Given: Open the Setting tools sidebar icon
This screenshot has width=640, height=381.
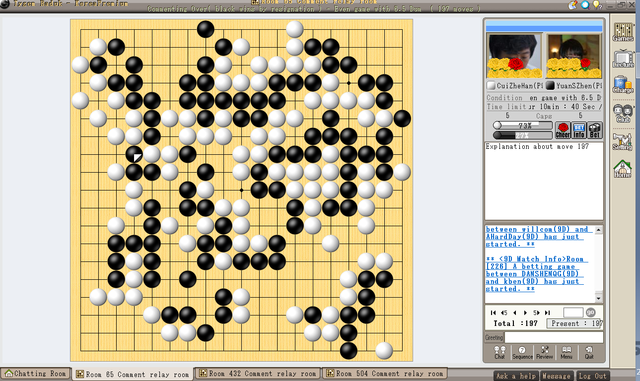Looking at the screenshot, I should [623, 141].
